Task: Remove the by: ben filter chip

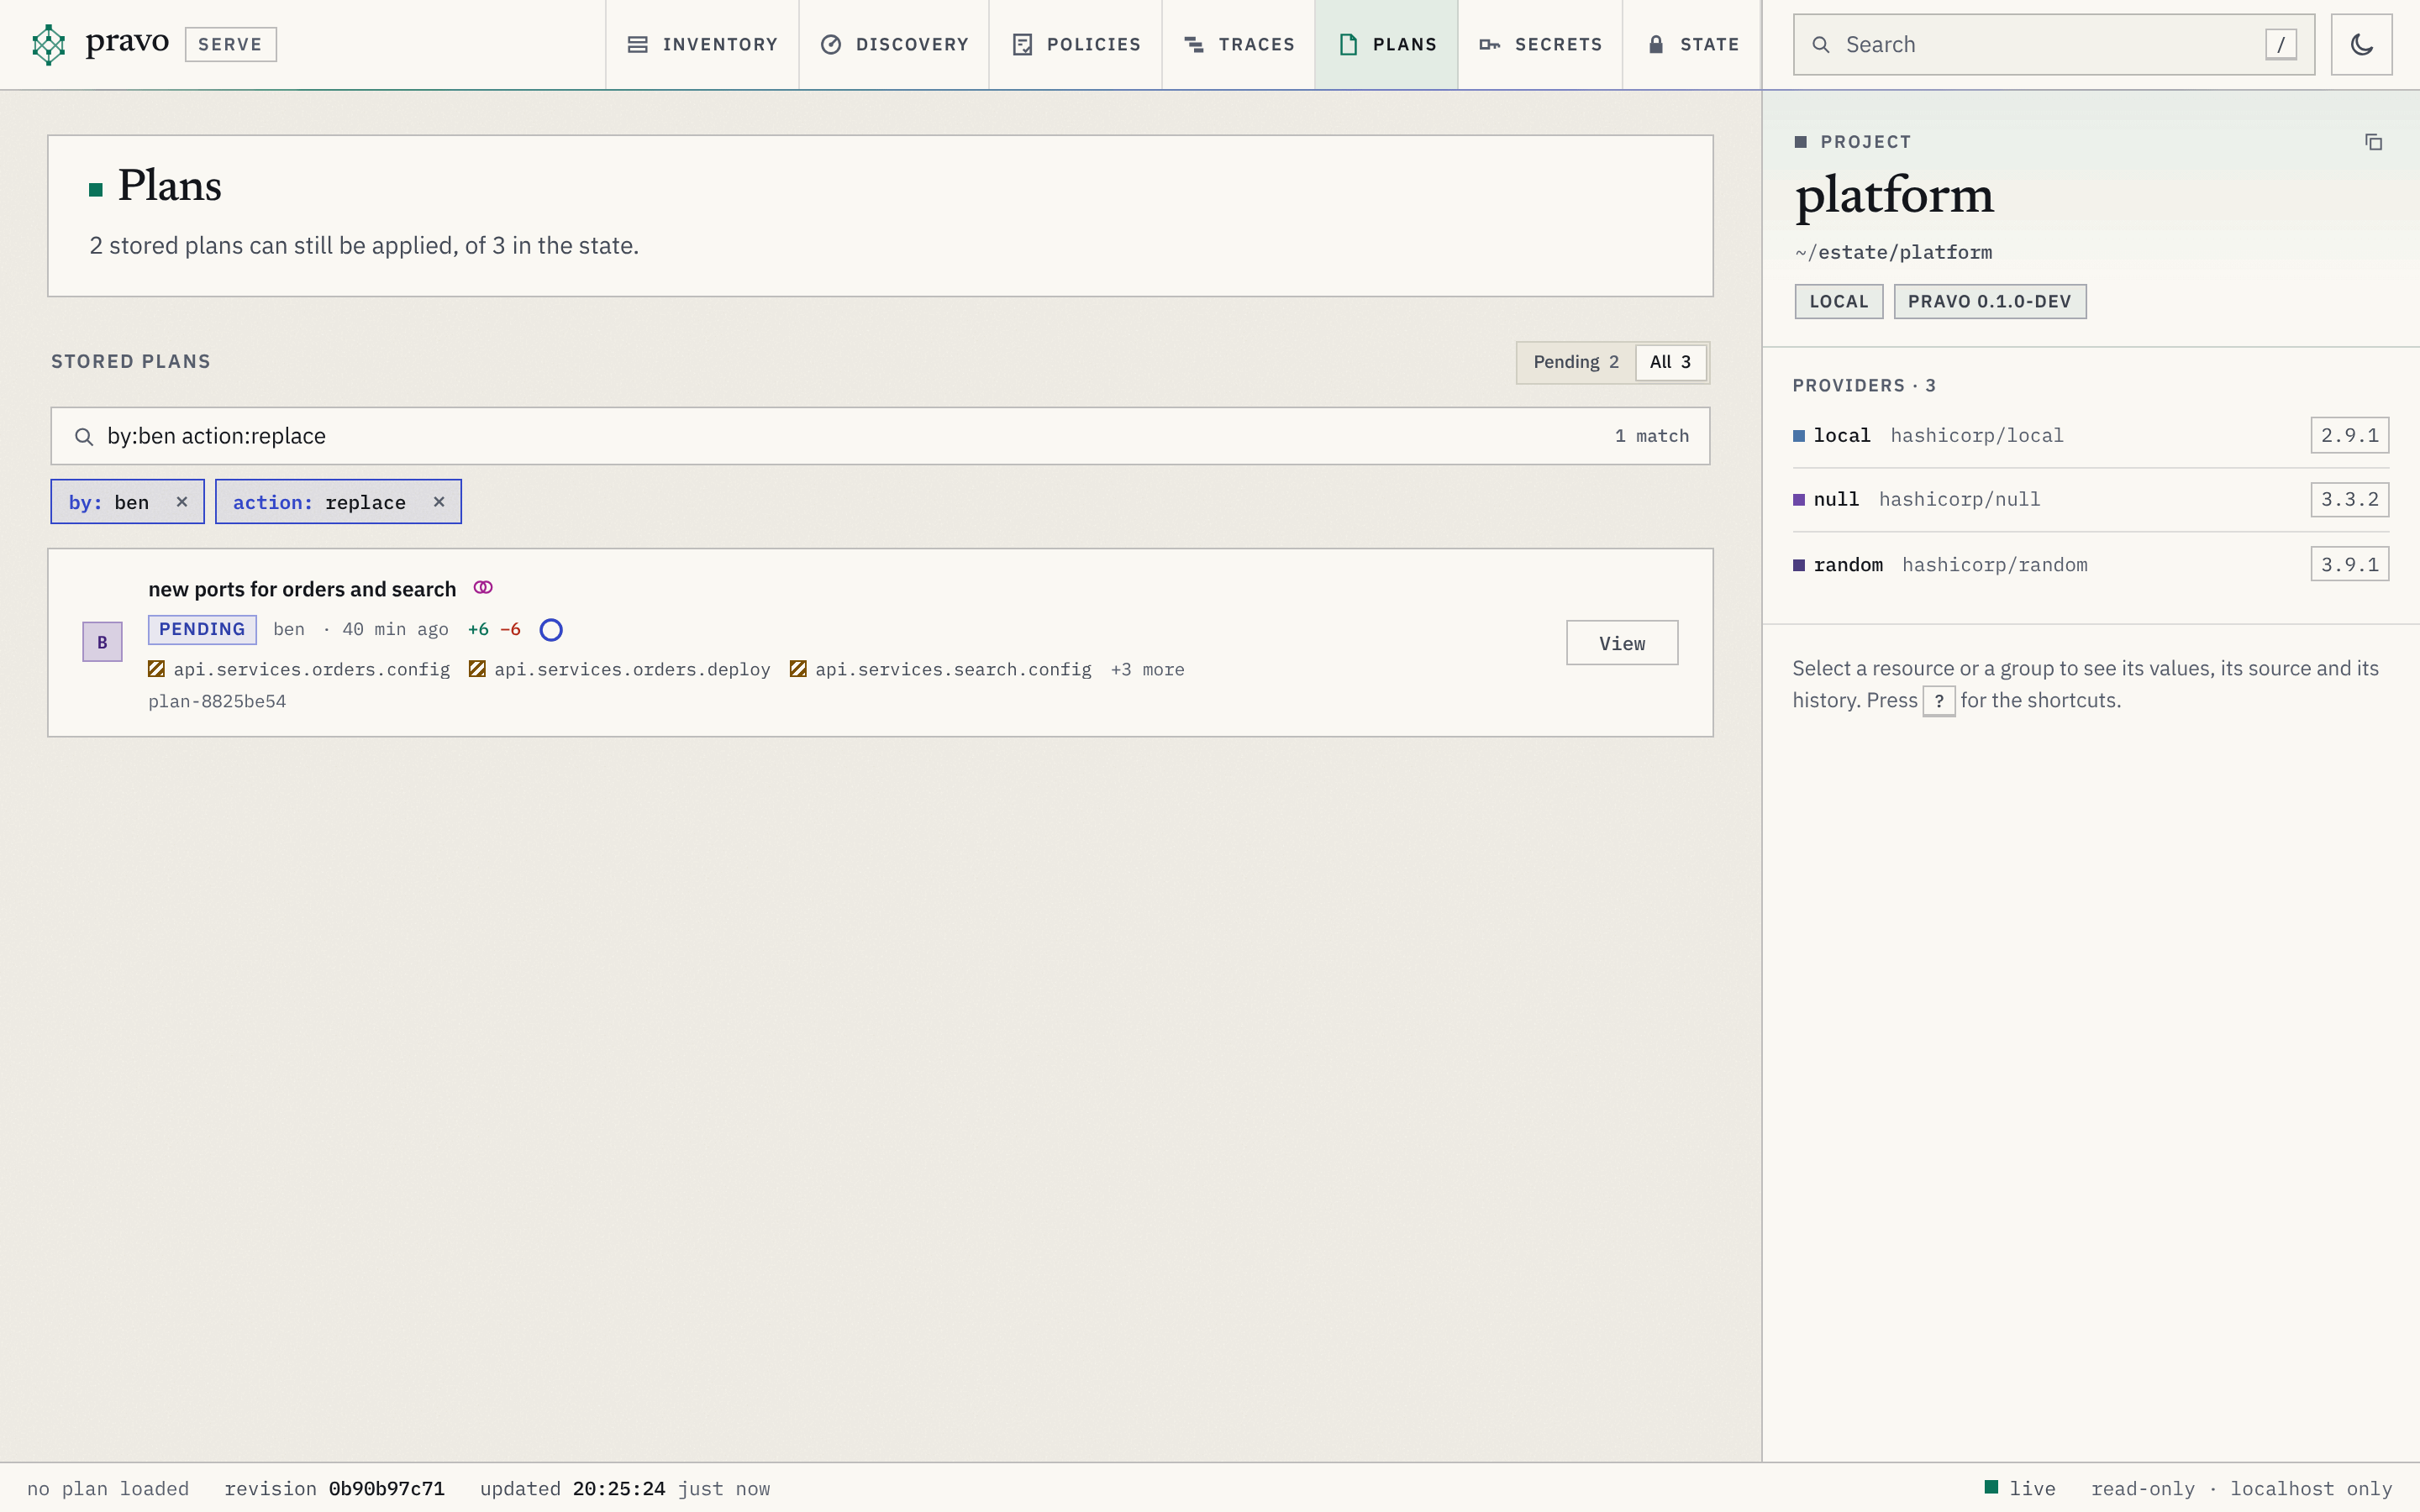Action: click(x=182, y=502)
